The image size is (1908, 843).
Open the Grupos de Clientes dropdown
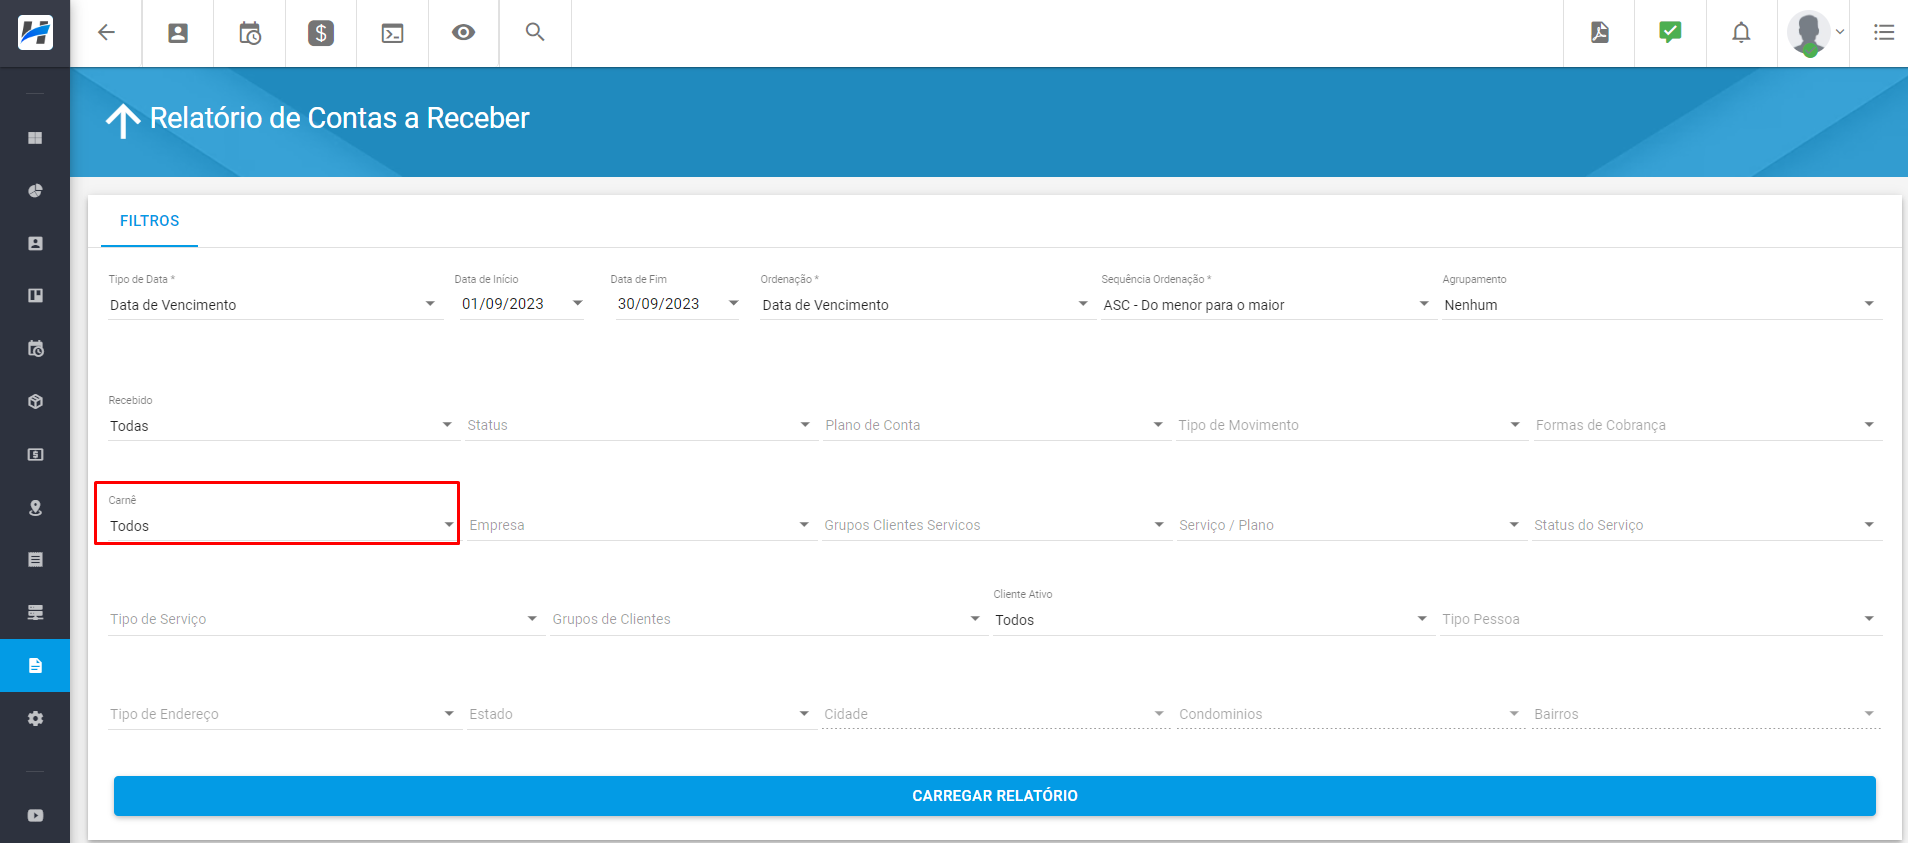[x=769, y=619]
